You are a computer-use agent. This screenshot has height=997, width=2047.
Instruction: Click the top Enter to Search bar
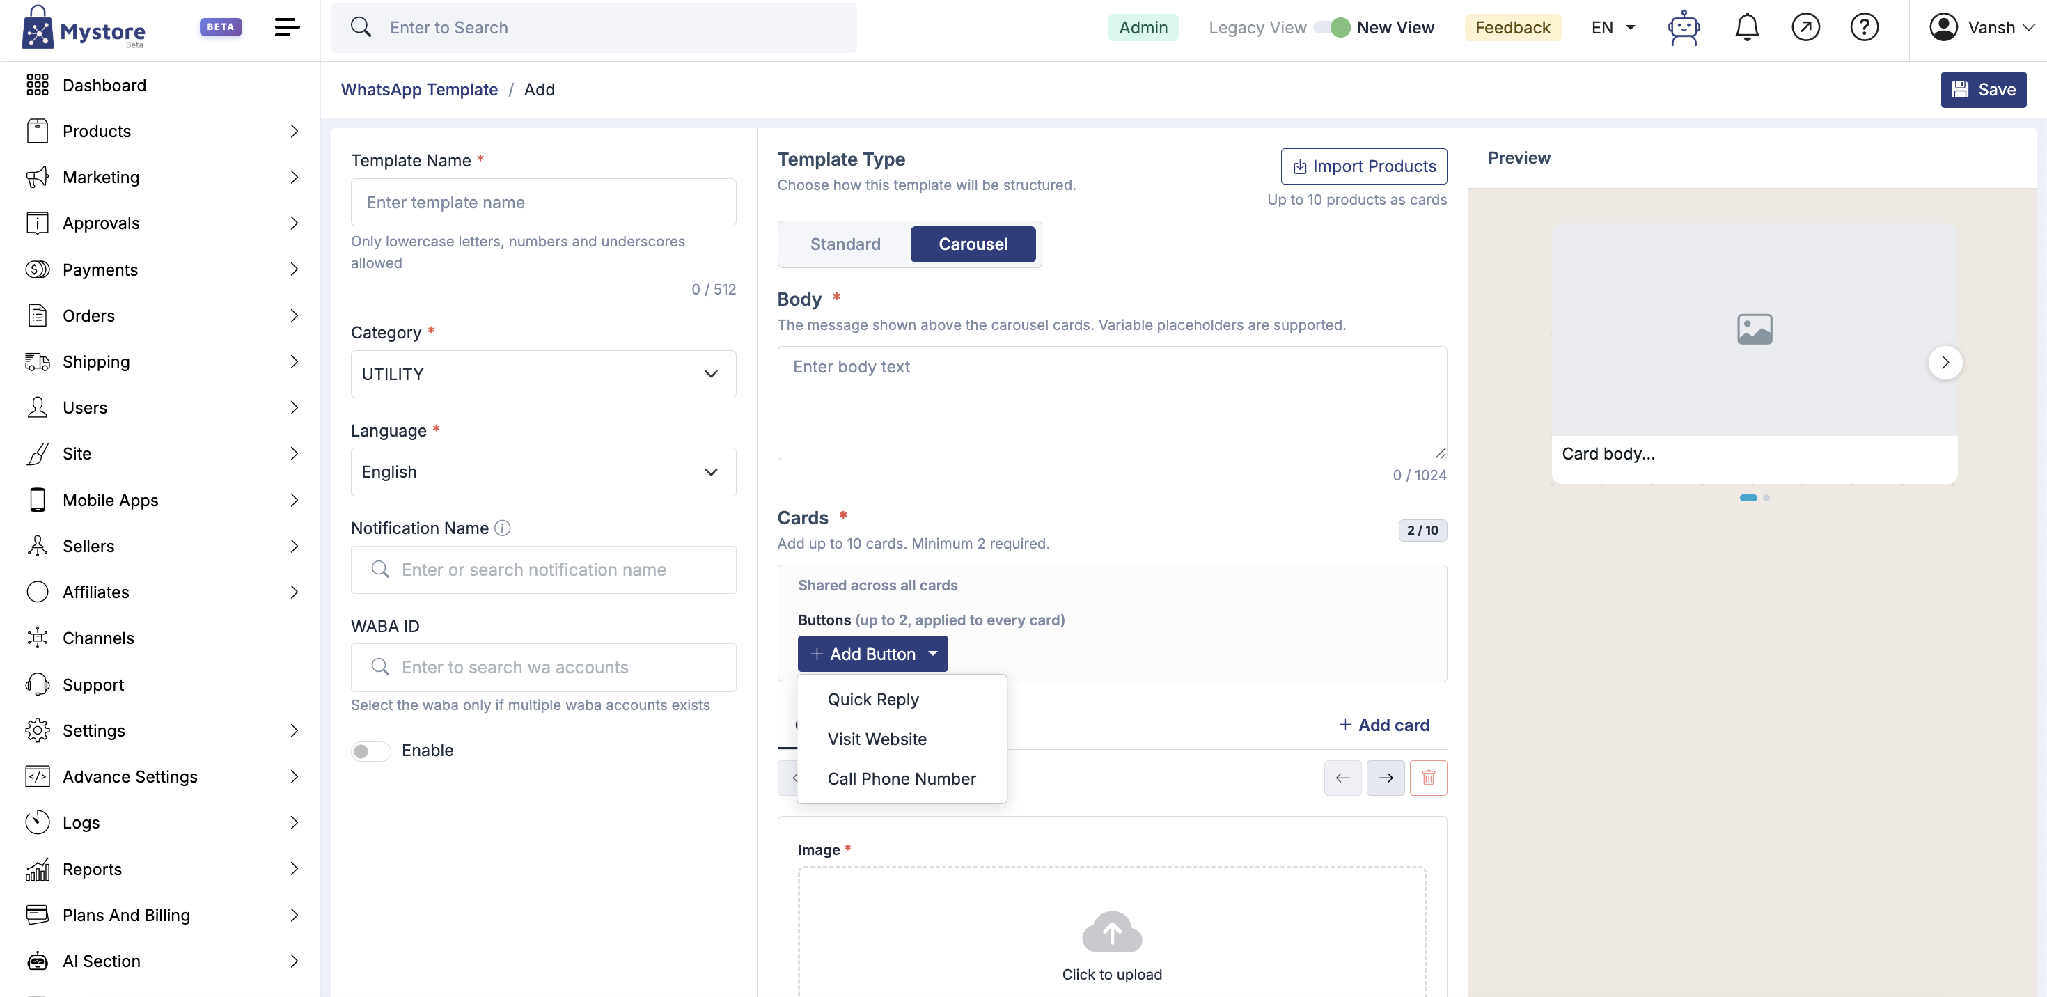[x=594, y=27]
